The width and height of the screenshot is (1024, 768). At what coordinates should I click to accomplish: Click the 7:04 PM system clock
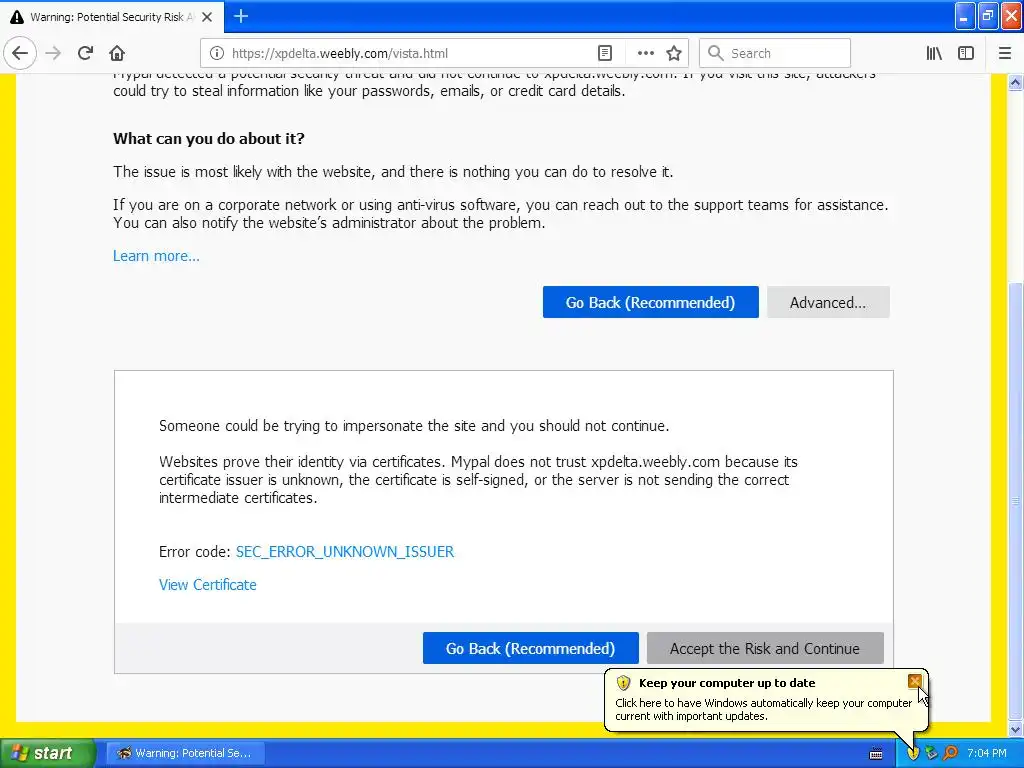tap(987, 753)
